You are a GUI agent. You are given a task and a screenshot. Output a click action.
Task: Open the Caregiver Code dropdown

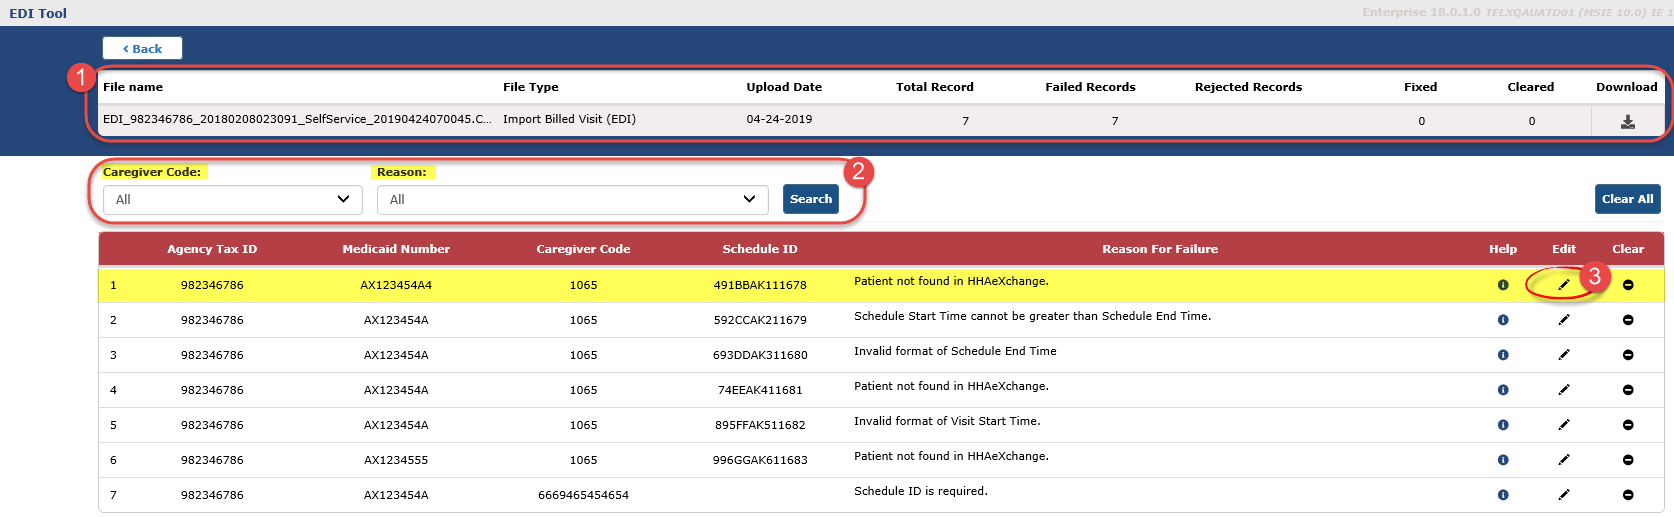click(232, 199)
